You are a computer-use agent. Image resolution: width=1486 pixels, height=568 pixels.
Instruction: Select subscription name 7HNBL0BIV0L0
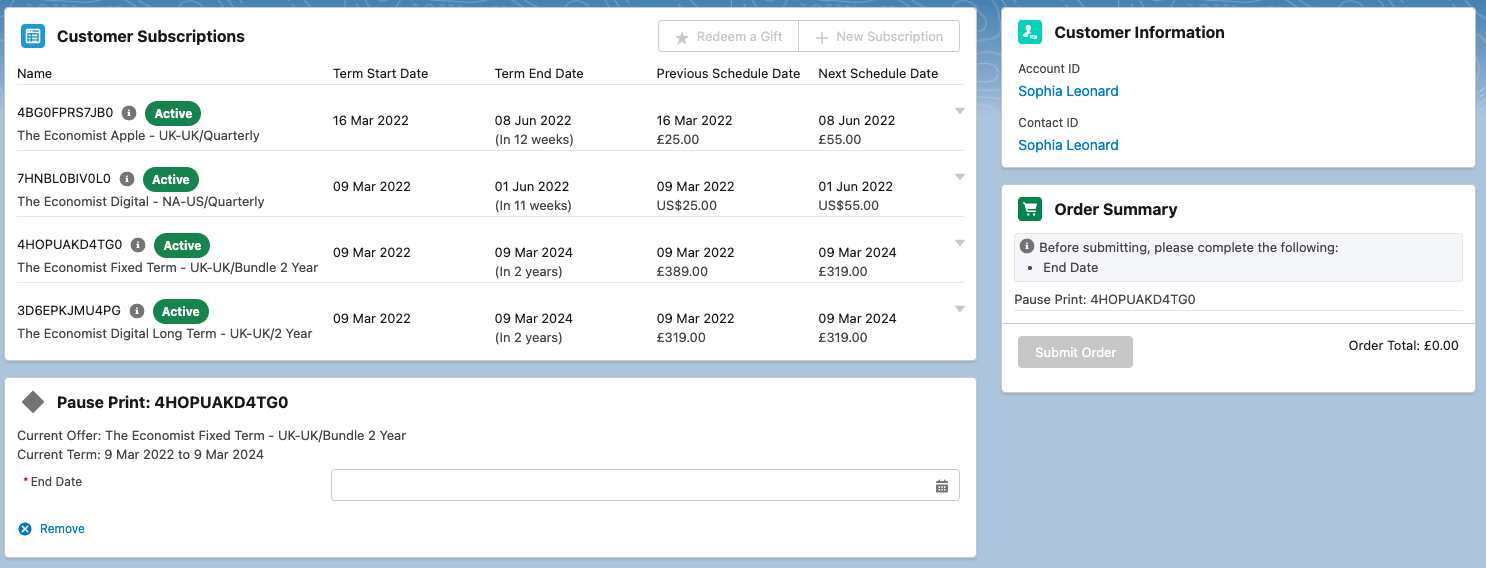pyautogui.click(x=64, y=179)
